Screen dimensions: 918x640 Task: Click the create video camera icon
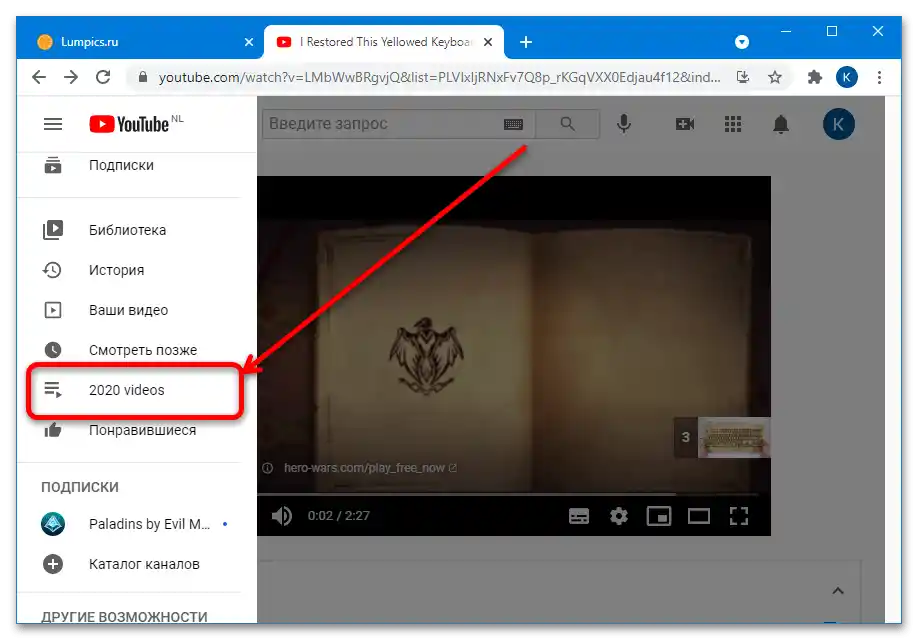pyautogui.click(x=684, y=124)
